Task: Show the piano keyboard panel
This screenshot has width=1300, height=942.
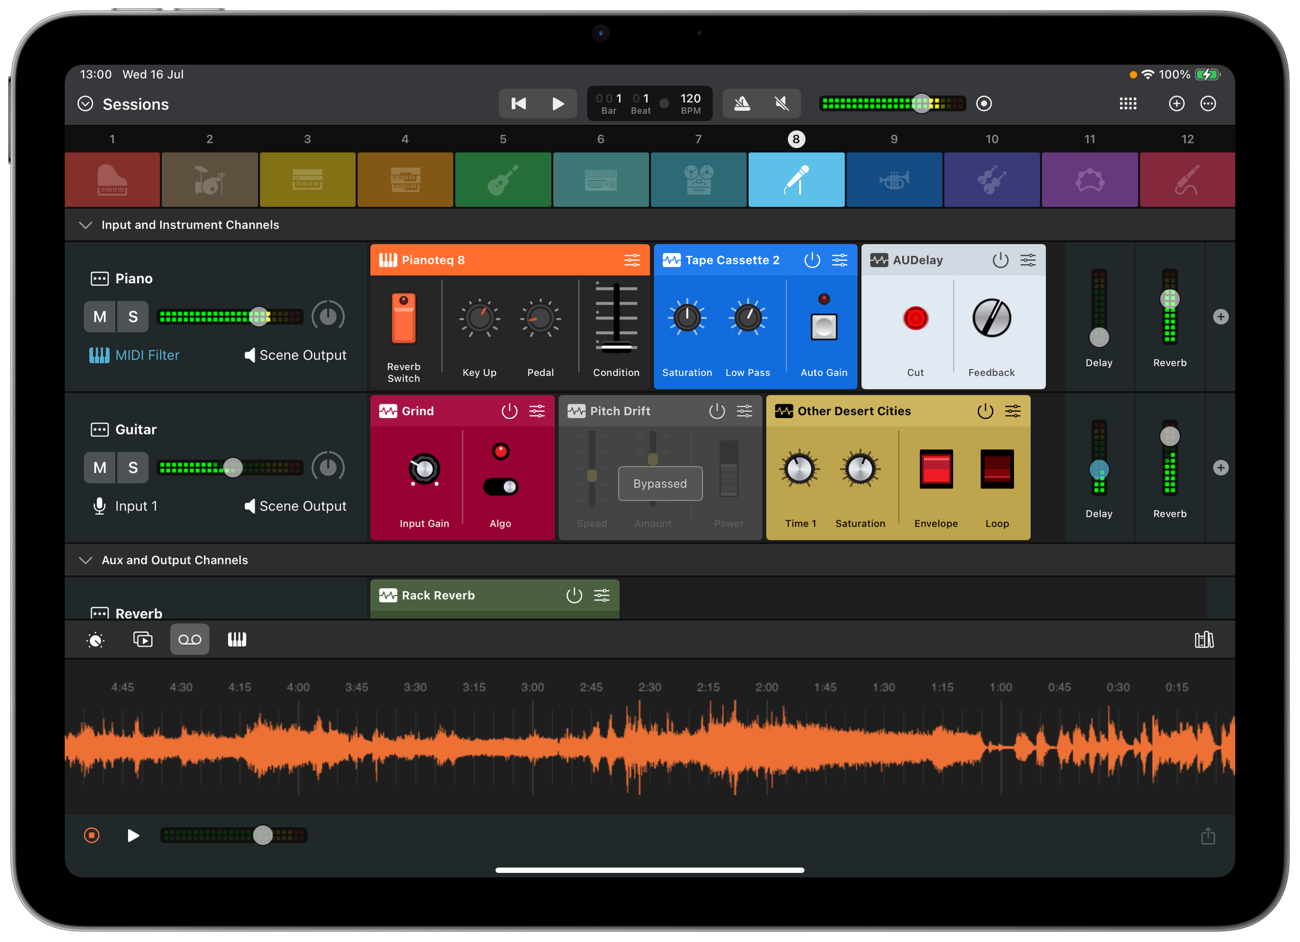Action: click(x=237, y=640)
